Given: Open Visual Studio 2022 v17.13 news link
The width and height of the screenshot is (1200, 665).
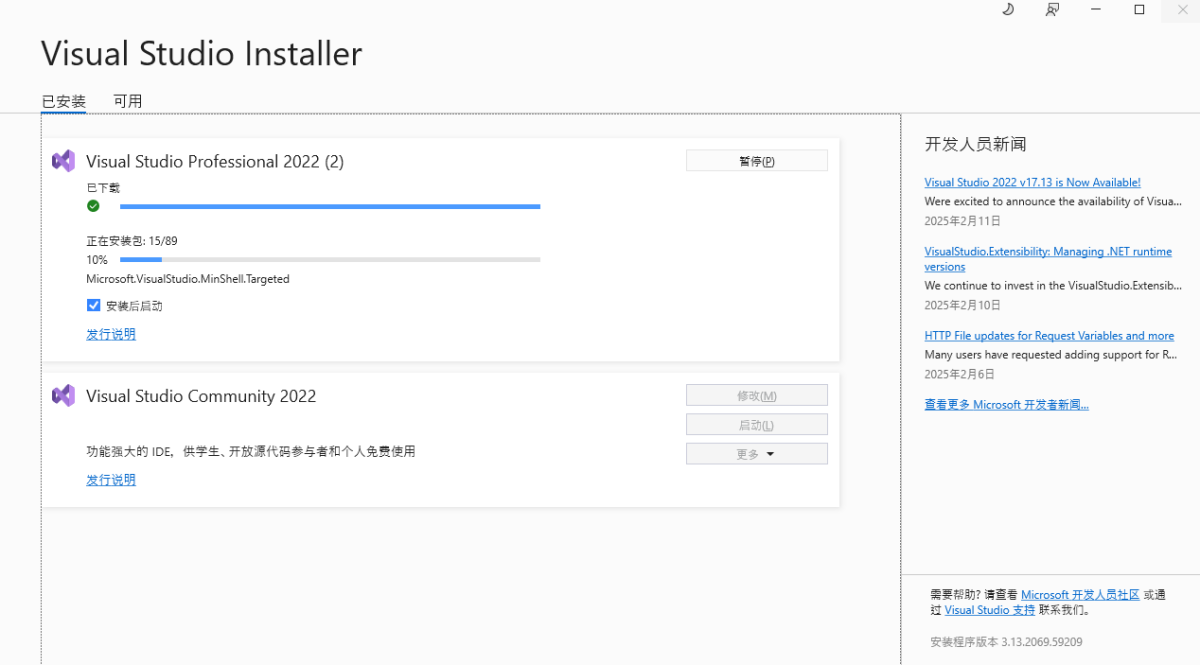Looking at the screenshot, I should click(x=1032, y=182).
